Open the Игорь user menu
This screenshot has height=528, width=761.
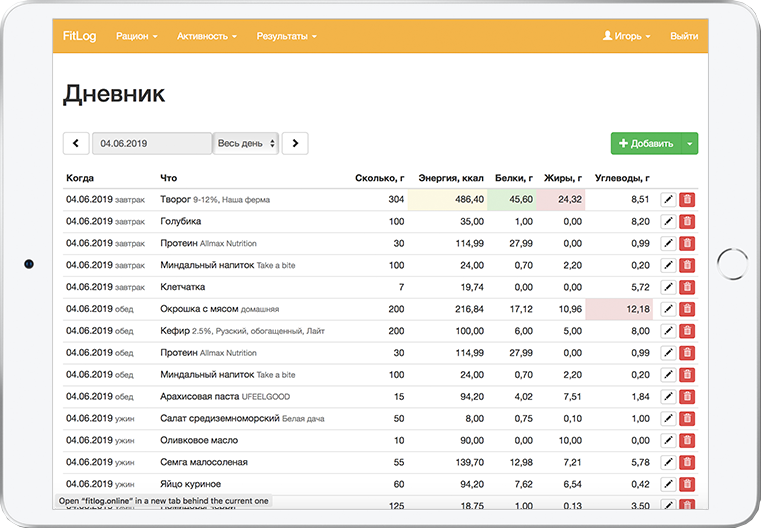pyautogui.click(x=626, y=36)
